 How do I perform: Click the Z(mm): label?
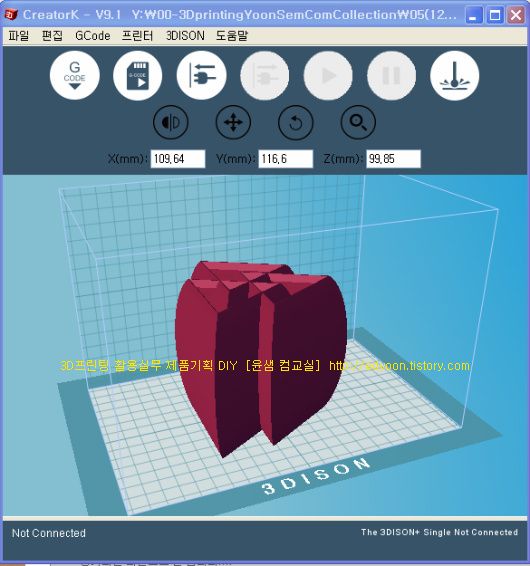(343, 159)
